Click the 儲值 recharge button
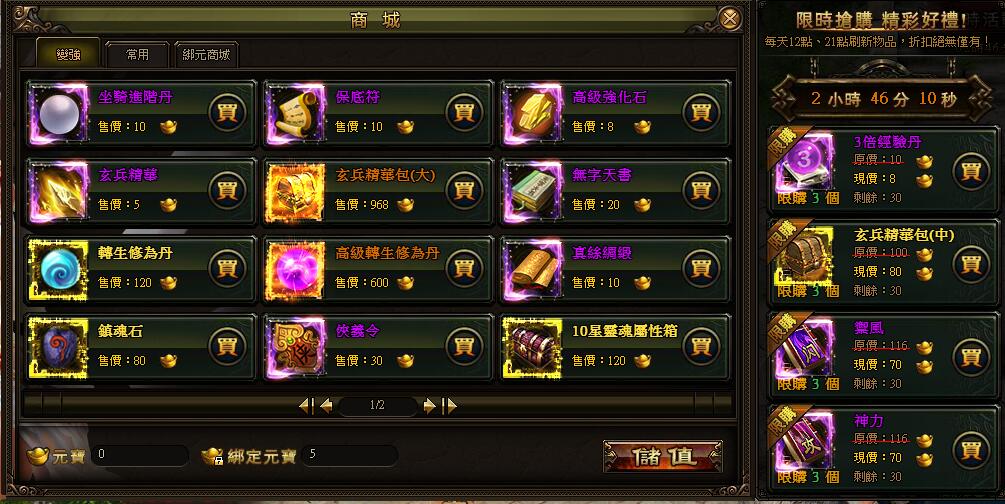Screen dimensions: 1005x504 pyautogui.click(x=663, y=456)
